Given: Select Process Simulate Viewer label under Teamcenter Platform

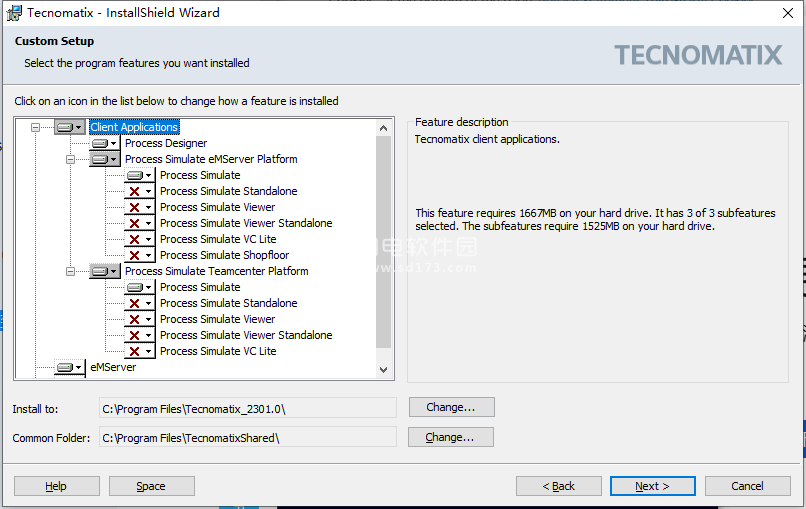Looking at the screenshot, I should click(x=217, y=319).
